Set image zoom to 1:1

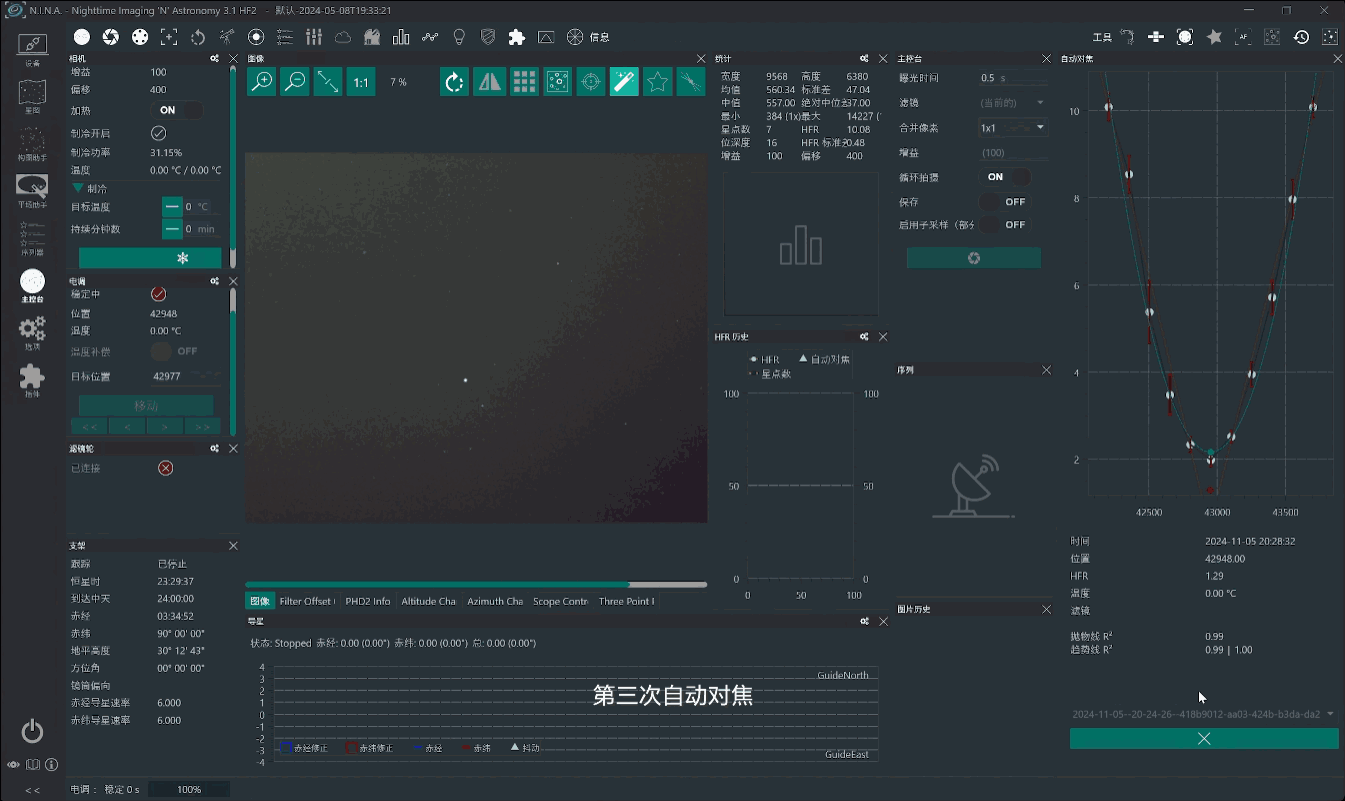point(361,82)
